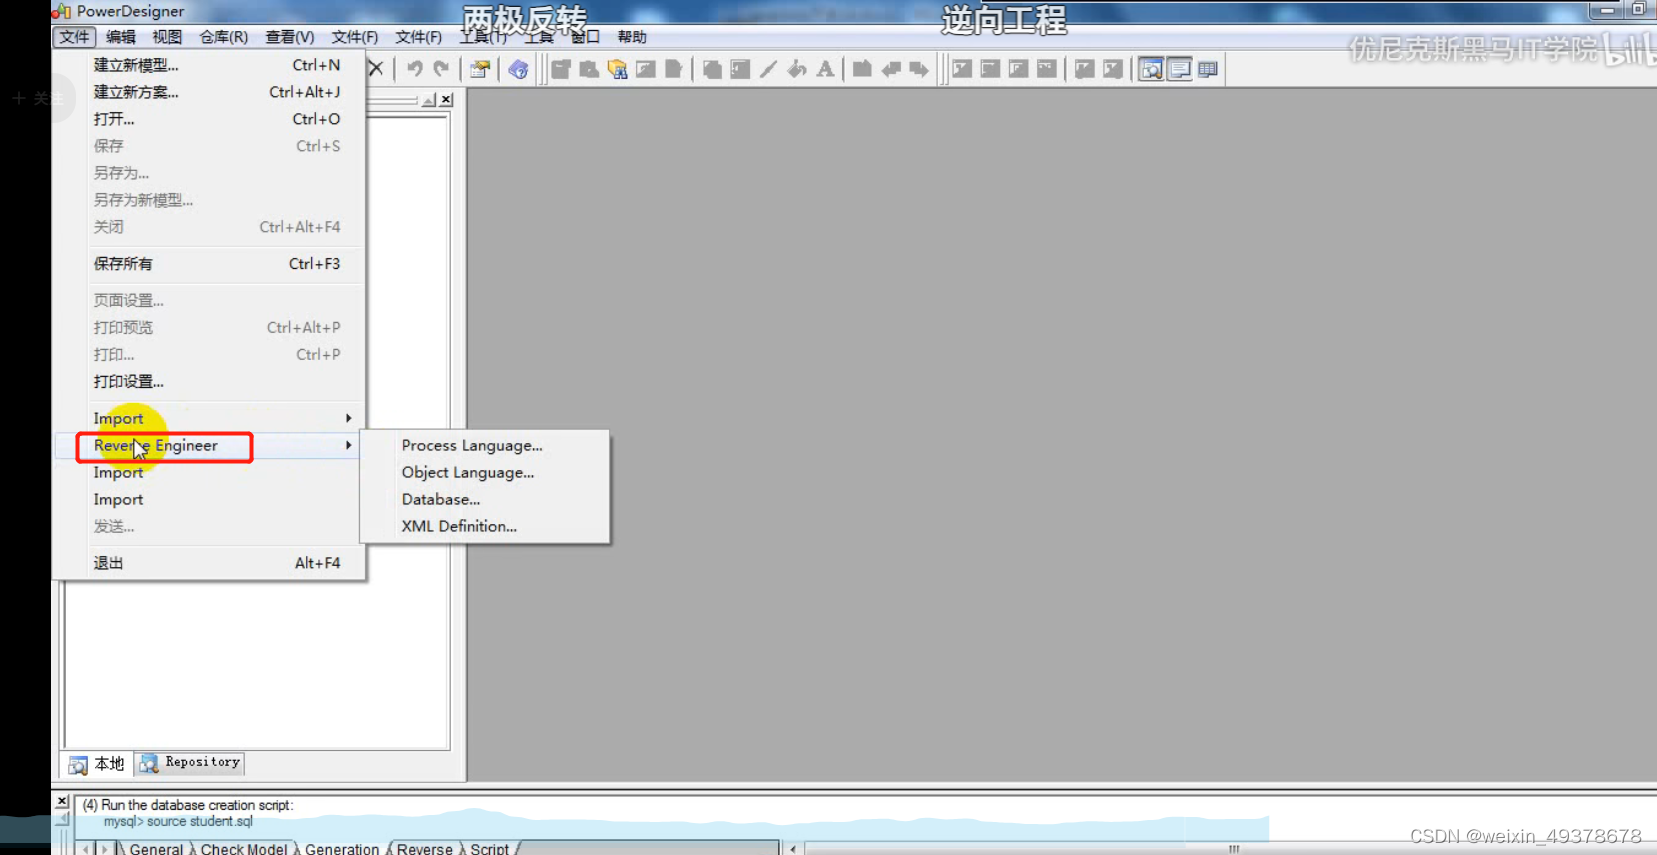Click the binoculars Find Objects icon
Screen dimensions: 1657x855
point(617,69)
